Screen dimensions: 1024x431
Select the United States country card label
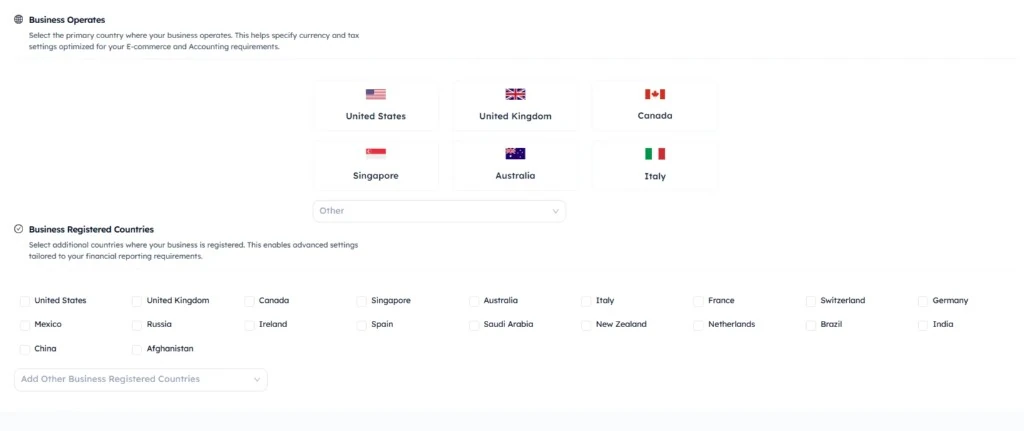[x=376, y=116]
